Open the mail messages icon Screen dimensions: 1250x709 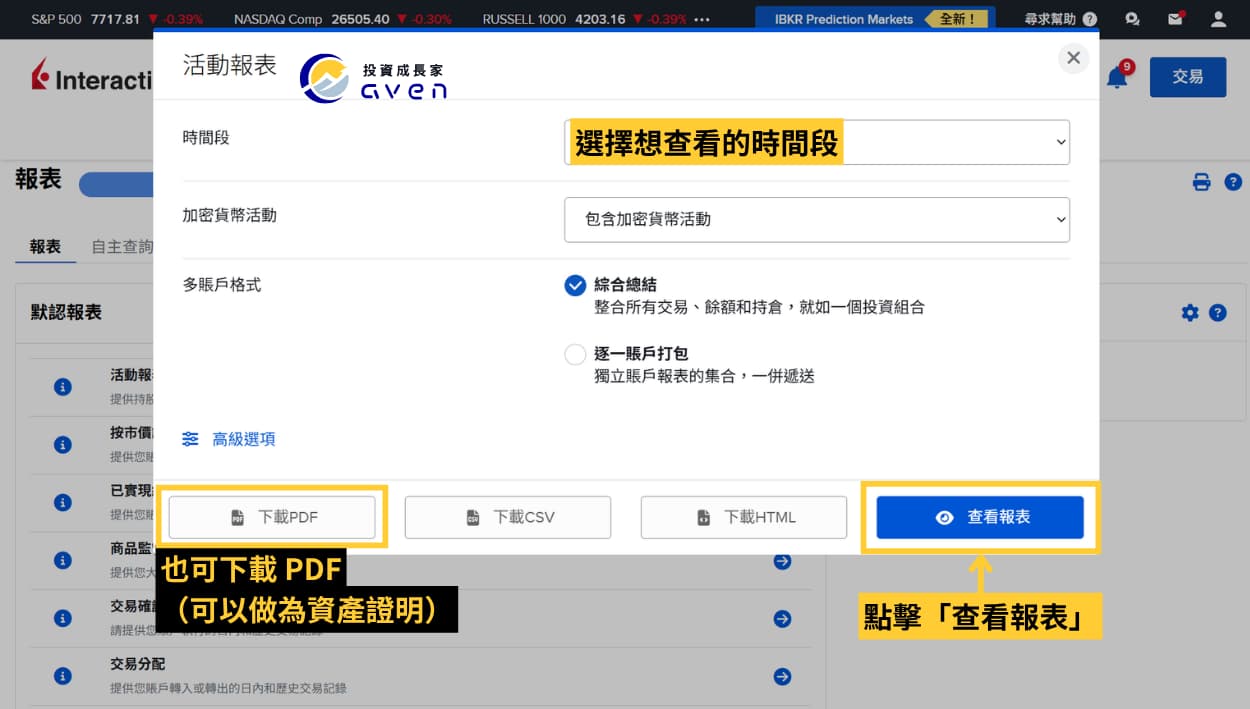pos(1175,18)
